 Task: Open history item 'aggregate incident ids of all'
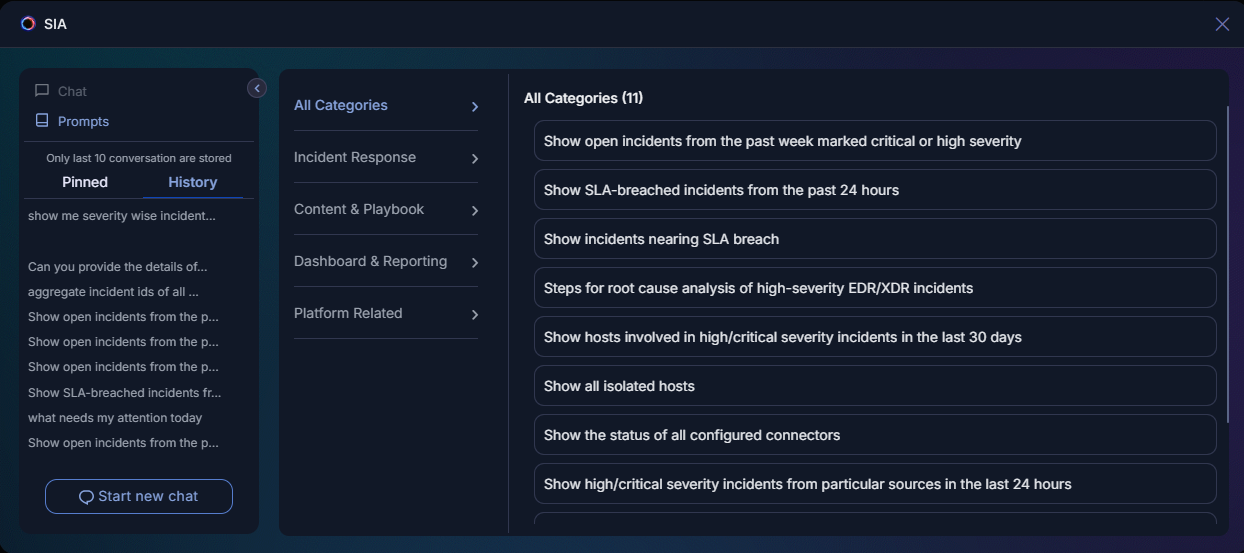[113, 292]
